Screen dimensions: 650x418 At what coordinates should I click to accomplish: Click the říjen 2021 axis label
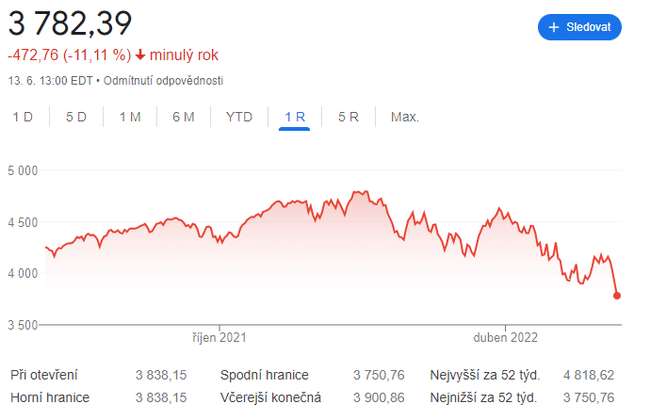(x=219, y=338)
